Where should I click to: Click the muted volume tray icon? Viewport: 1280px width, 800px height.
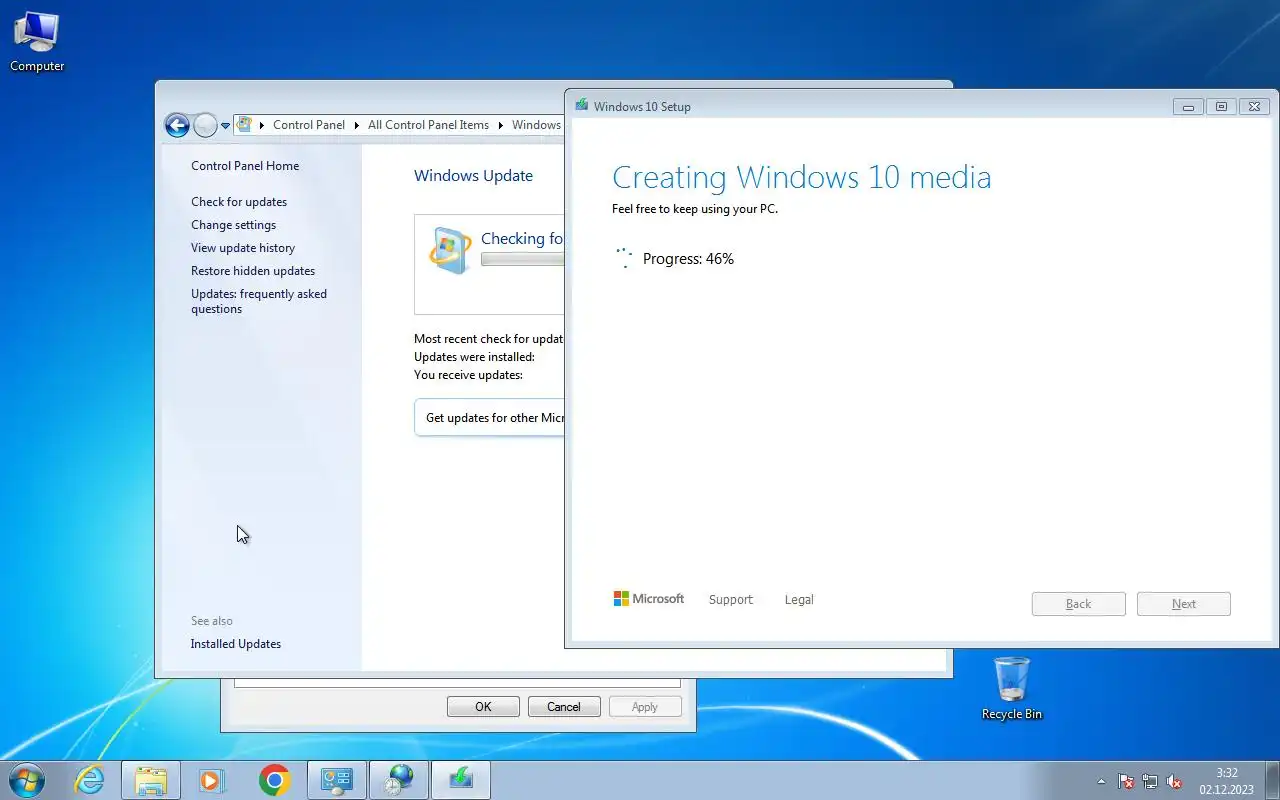click(x=1174, y=781)
